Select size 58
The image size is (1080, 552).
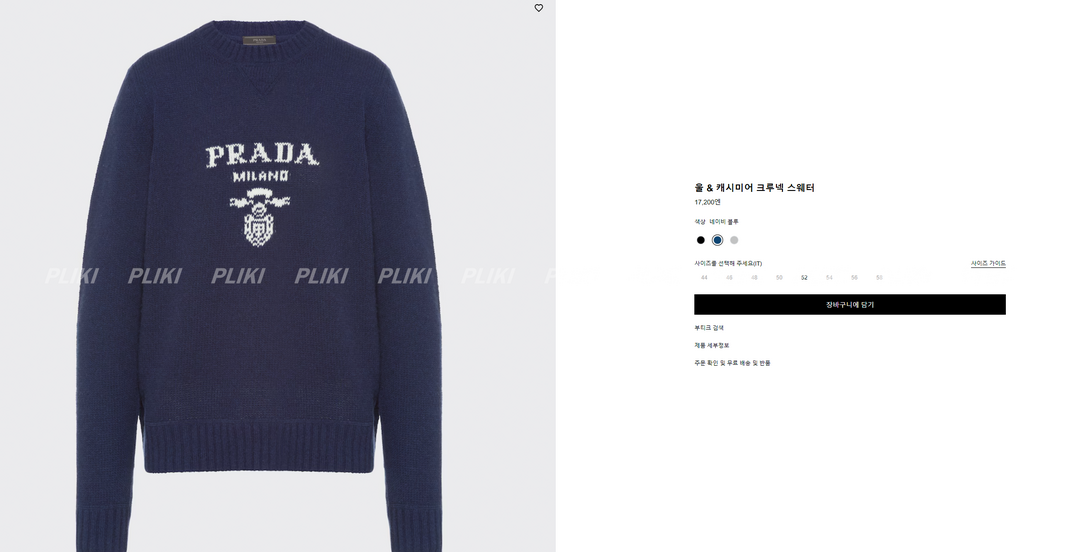[x=879, y=278]
